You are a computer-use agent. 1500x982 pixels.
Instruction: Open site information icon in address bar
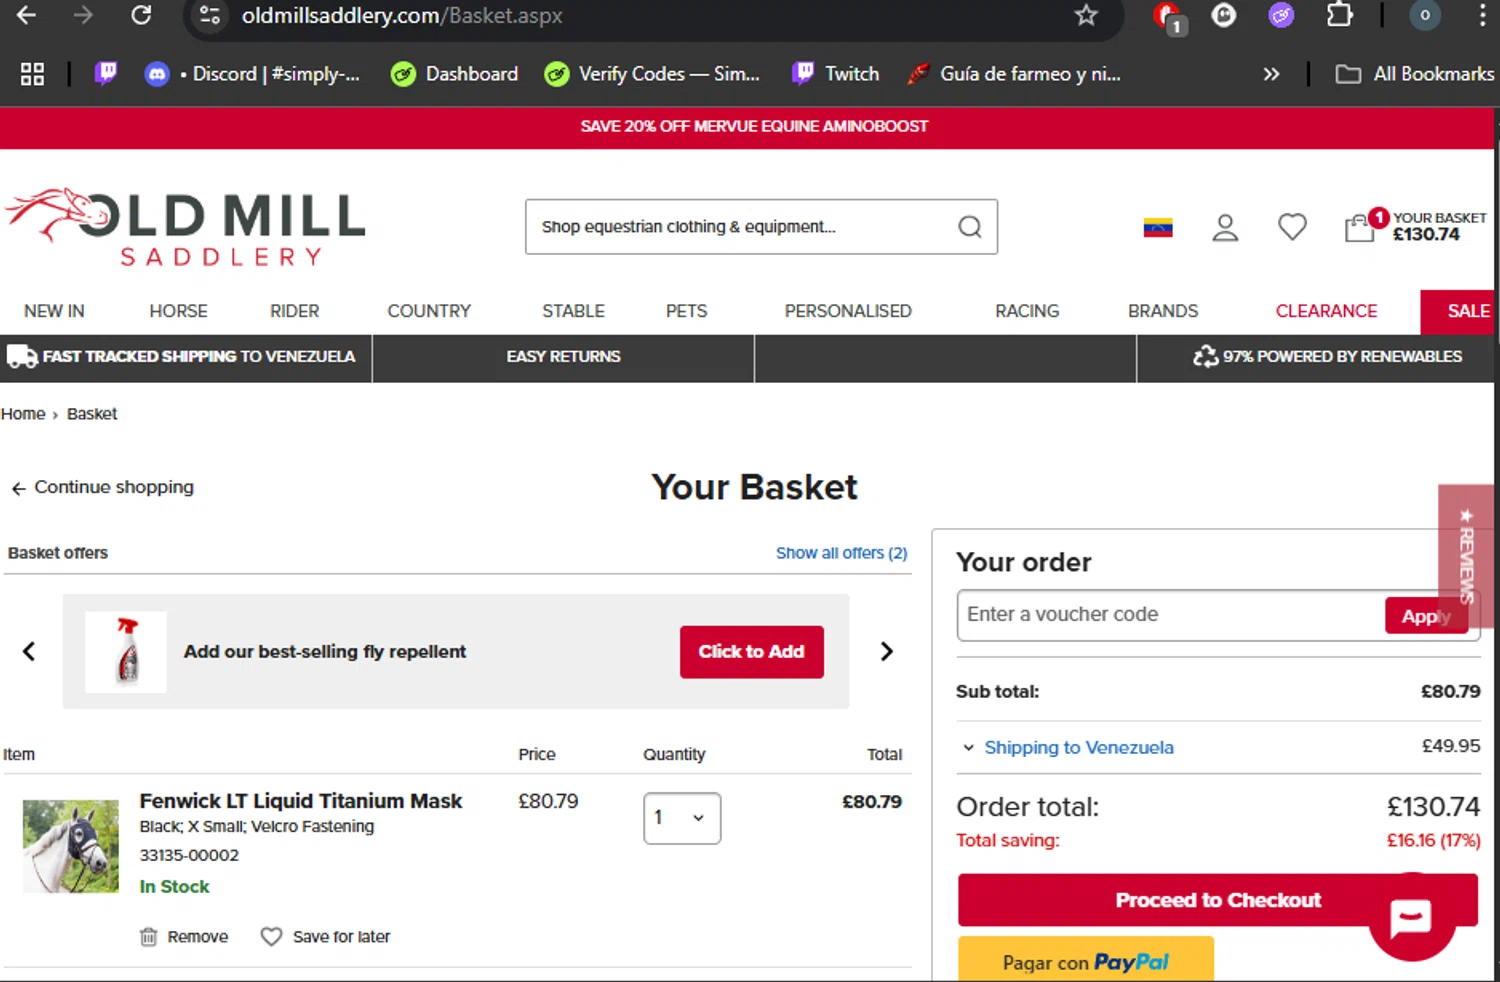coord(210,15)
